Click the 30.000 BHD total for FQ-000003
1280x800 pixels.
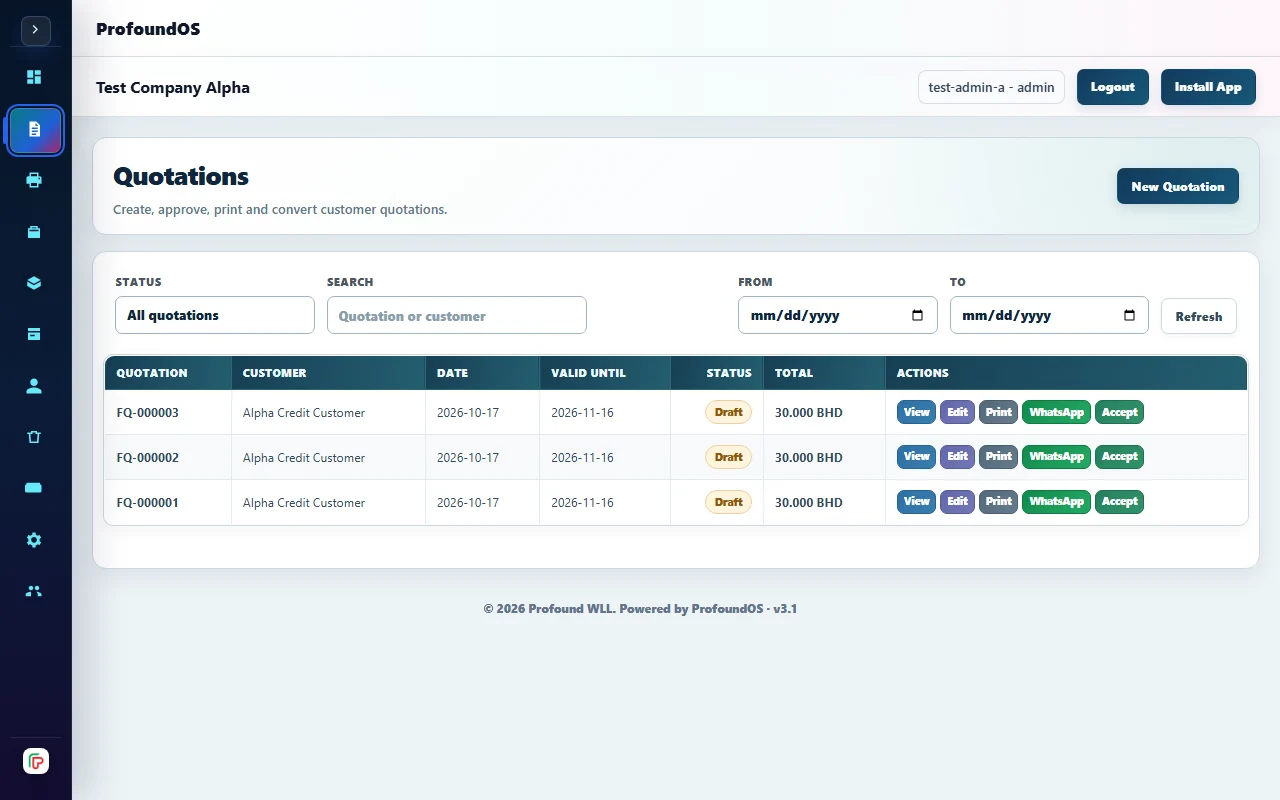click(809, 413)
